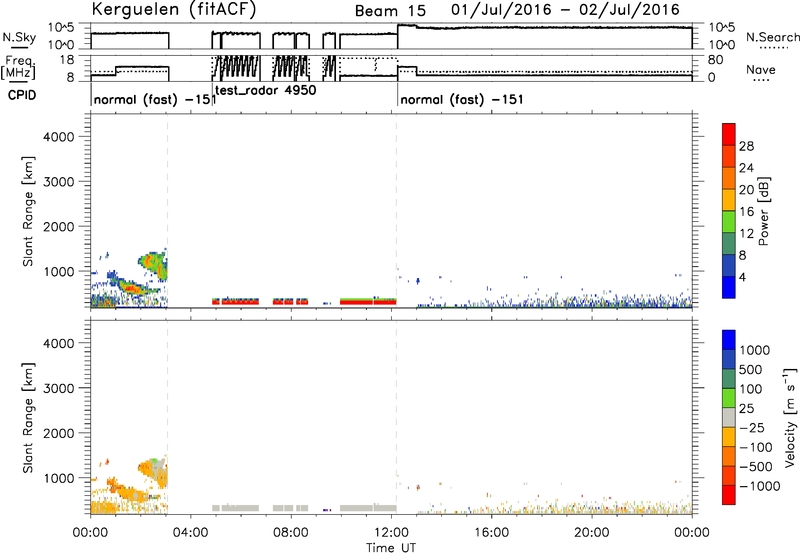Select the 'Time UT' axis title
This screenshot has height=554, width=800.
point(391,548)
